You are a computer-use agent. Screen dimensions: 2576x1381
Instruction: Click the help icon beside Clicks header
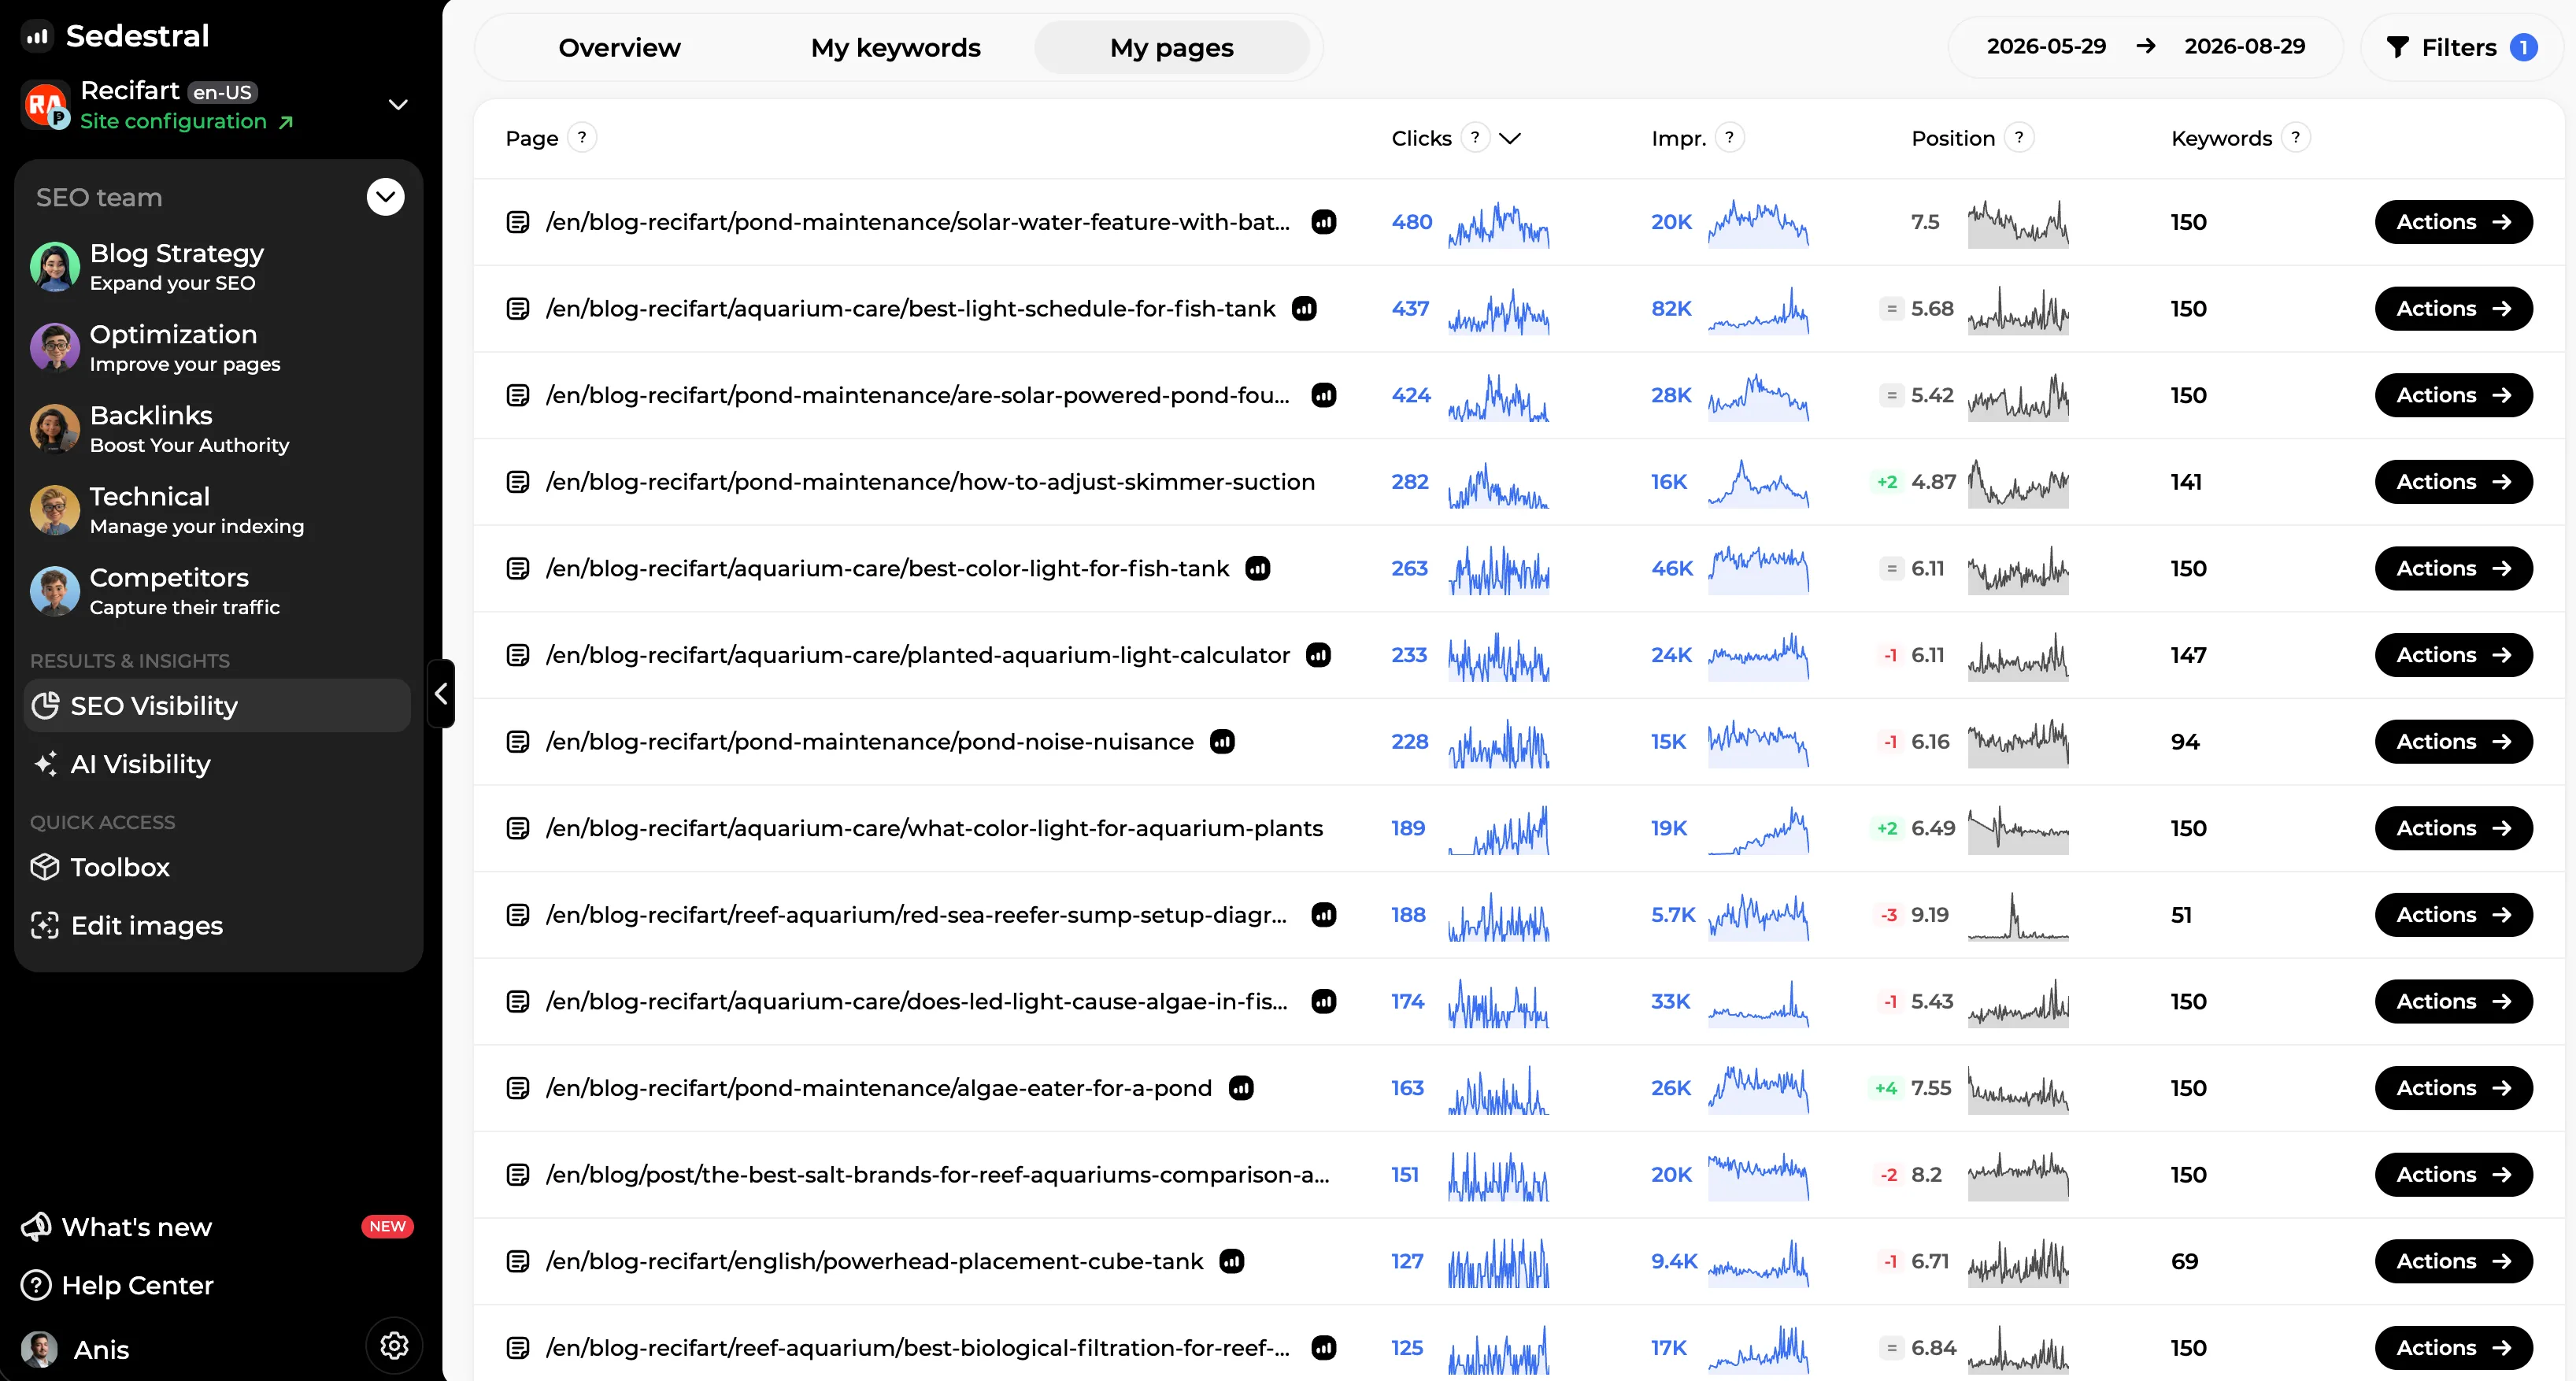tap(1475, 137)
